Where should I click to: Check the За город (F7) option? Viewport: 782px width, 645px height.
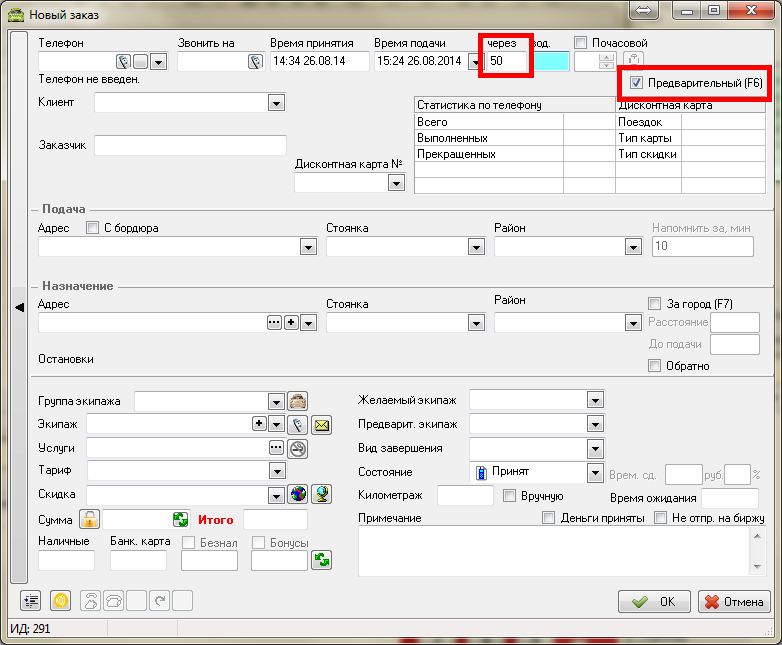pyautogui.click(x=655, y=303)
